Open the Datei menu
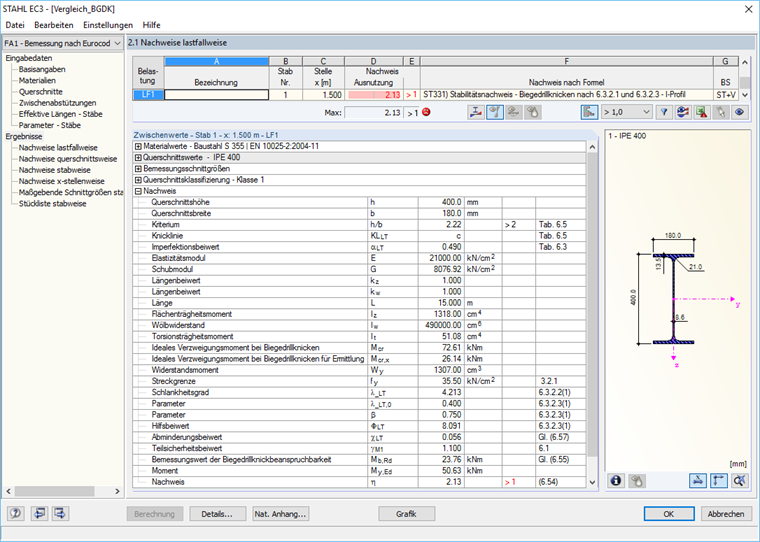760x542 pixels. click(x=15, y=25)
